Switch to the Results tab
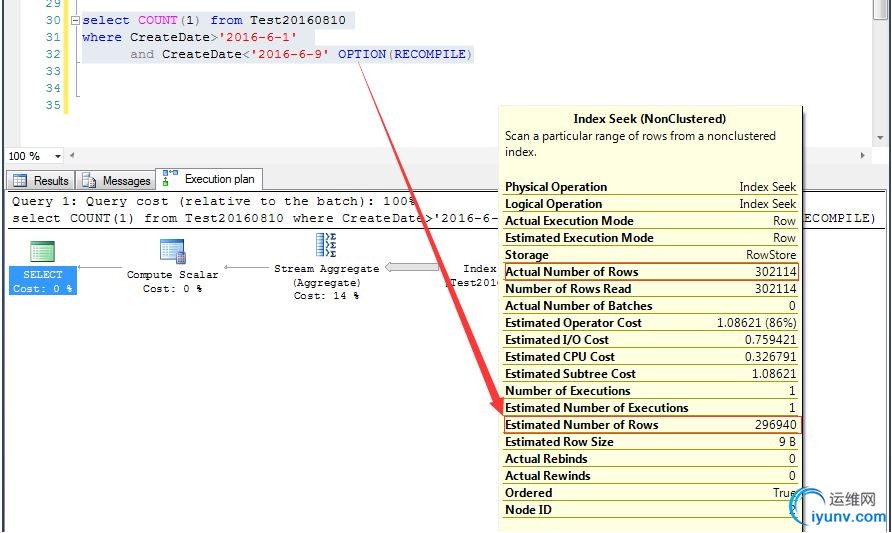892x533 pixels. [x=40, y=180]
